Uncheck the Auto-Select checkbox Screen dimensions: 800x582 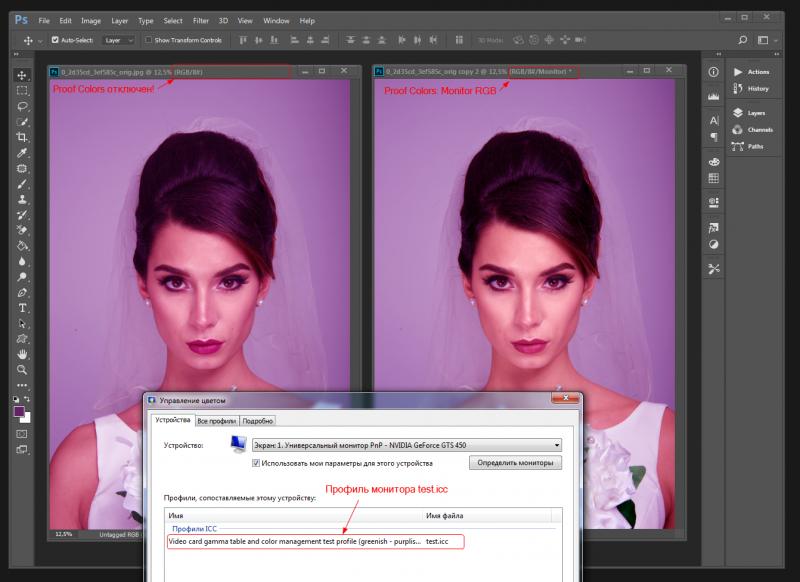click(55, 40)
